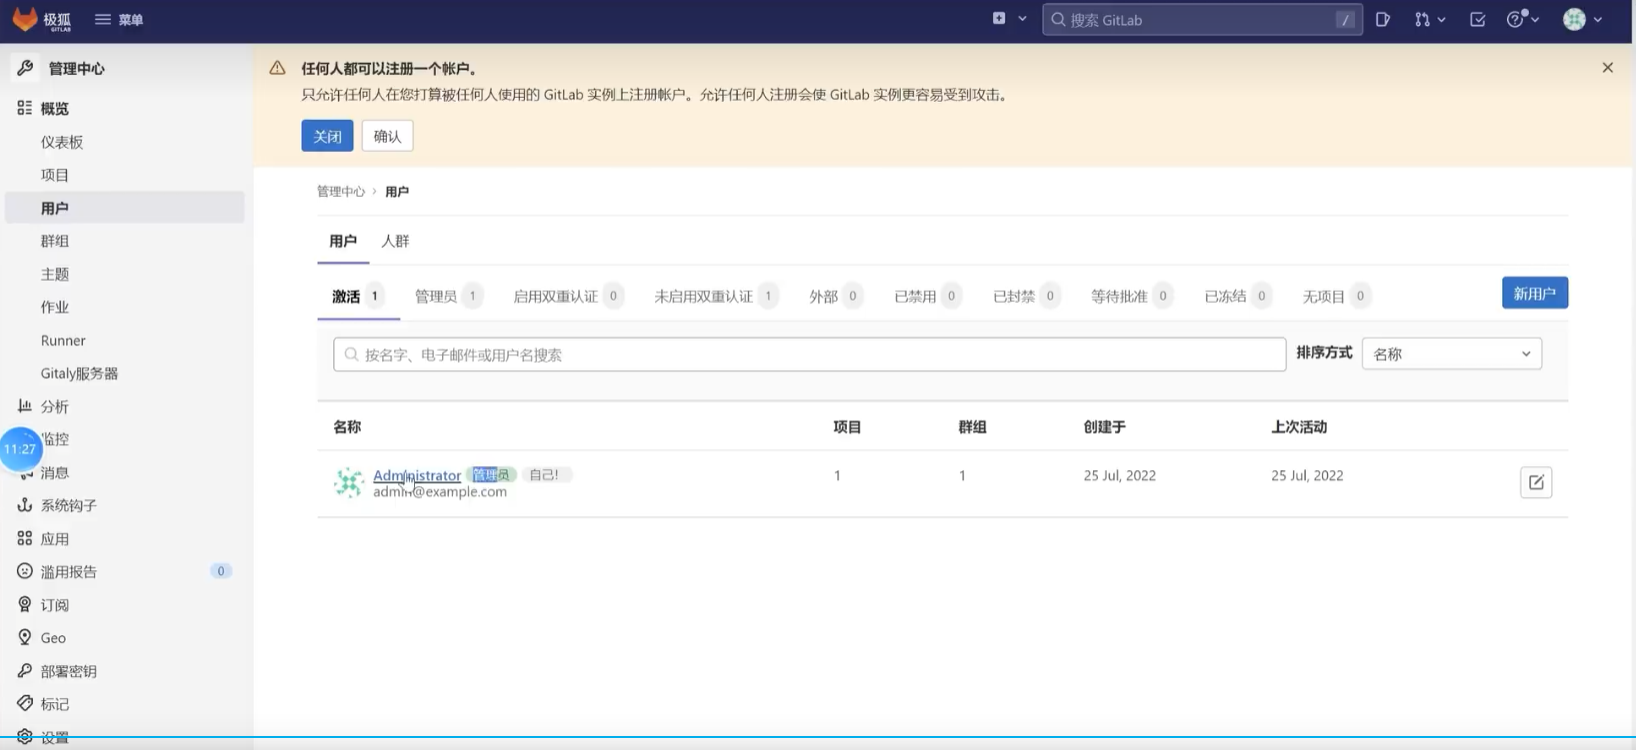Click the 创建于 25 Jul, 2022 cell
This screenshot has width=1636, height=750.
coord(1120,475)
